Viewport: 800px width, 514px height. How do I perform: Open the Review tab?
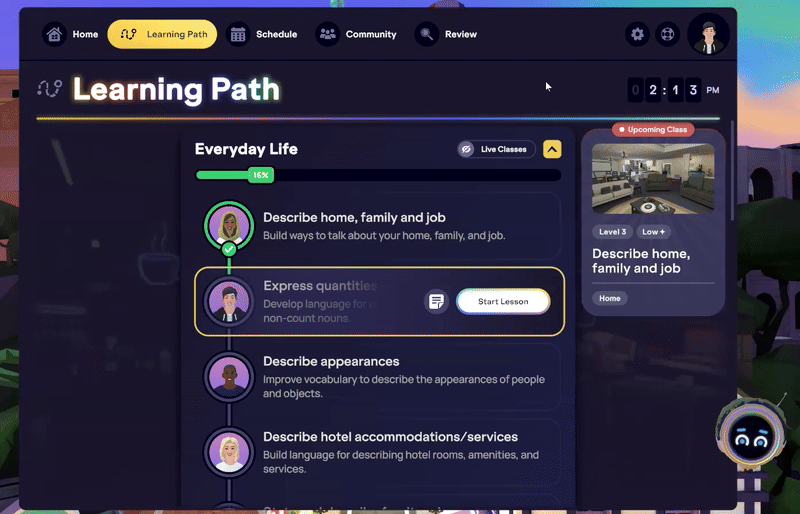[448, 34]
